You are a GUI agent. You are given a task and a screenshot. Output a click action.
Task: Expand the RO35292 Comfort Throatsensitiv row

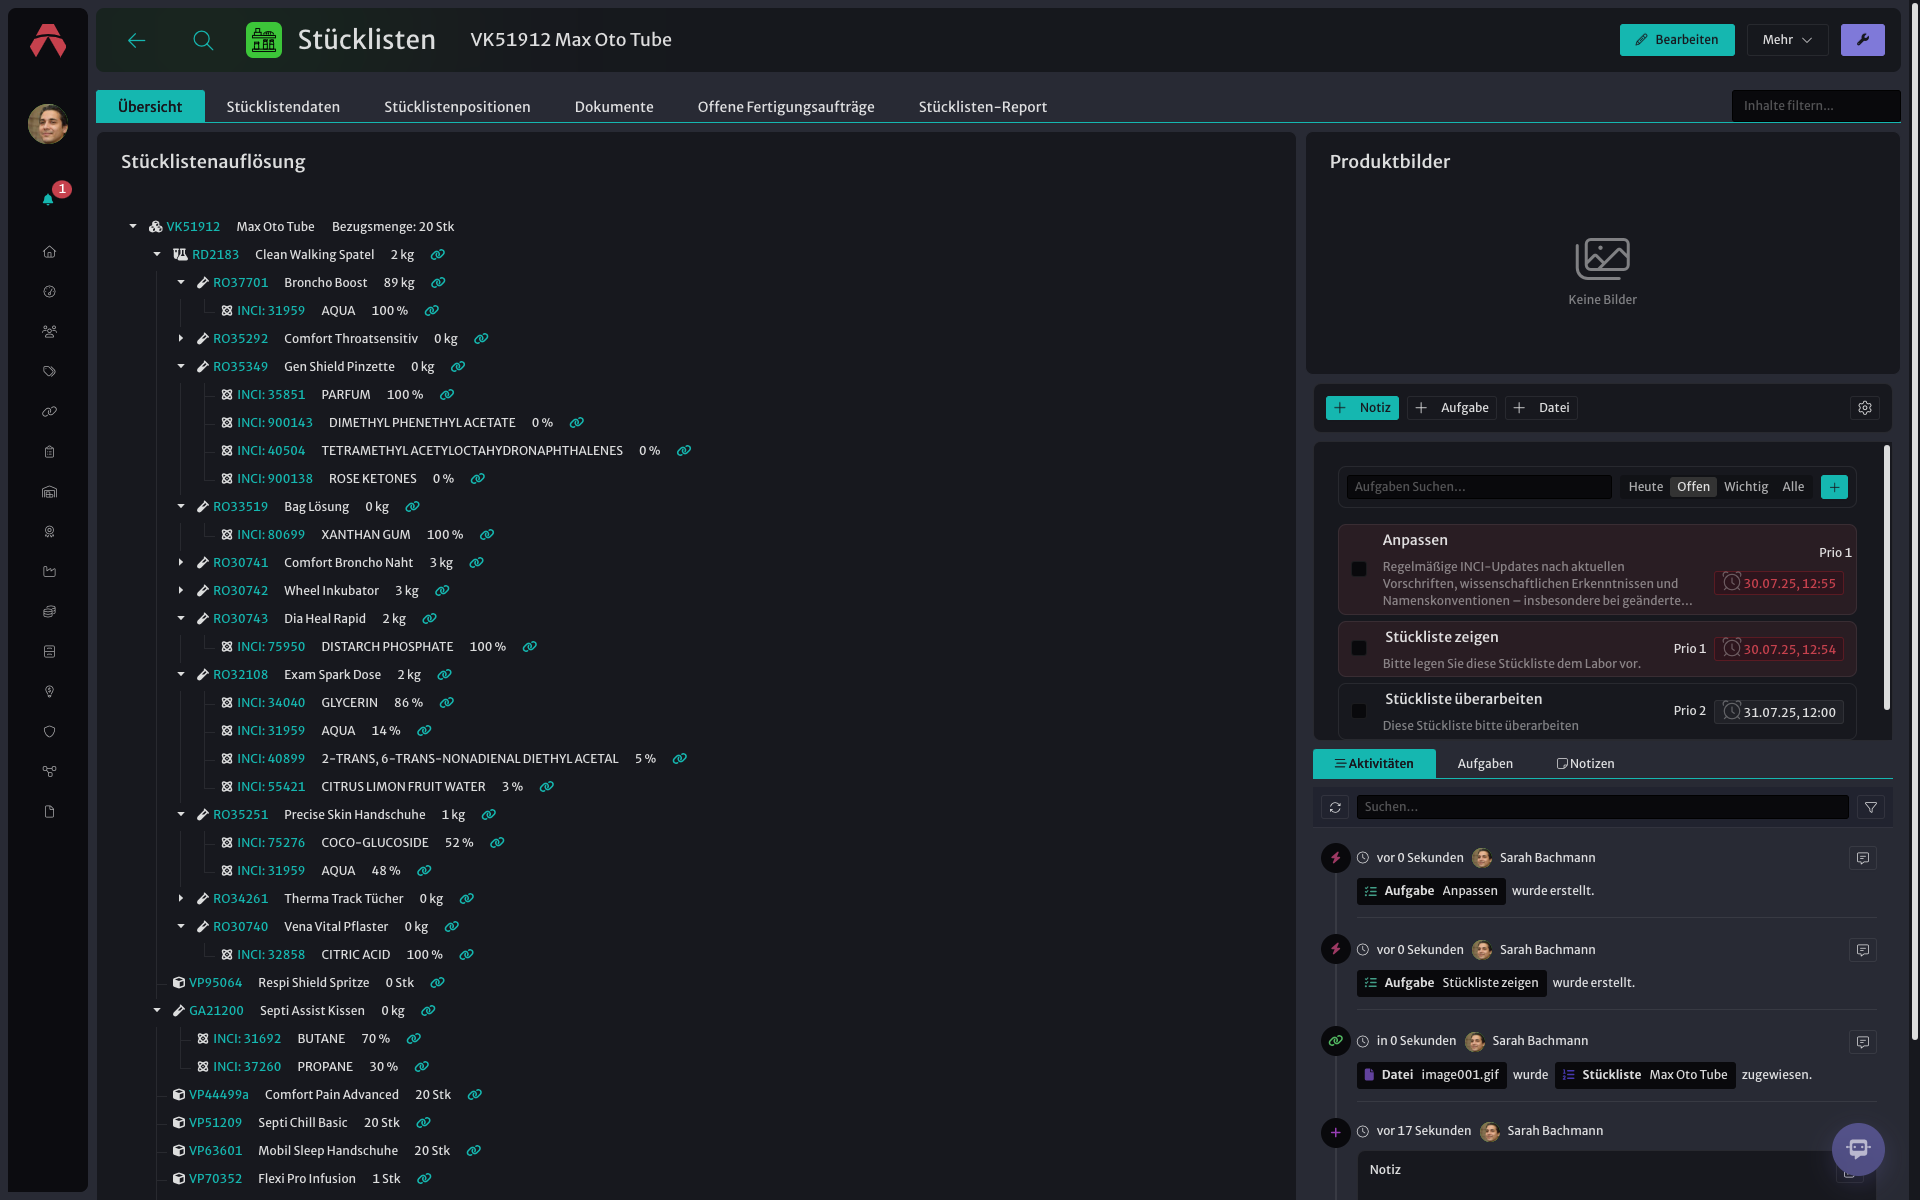point(181,339)
